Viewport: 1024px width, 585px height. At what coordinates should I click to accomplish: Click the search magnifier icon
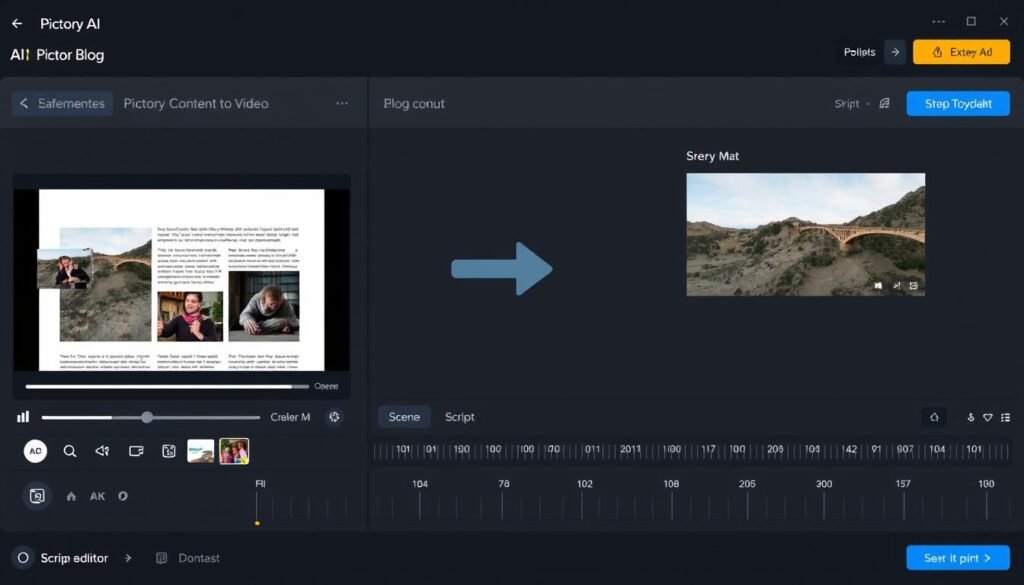[x=70, y=451]
